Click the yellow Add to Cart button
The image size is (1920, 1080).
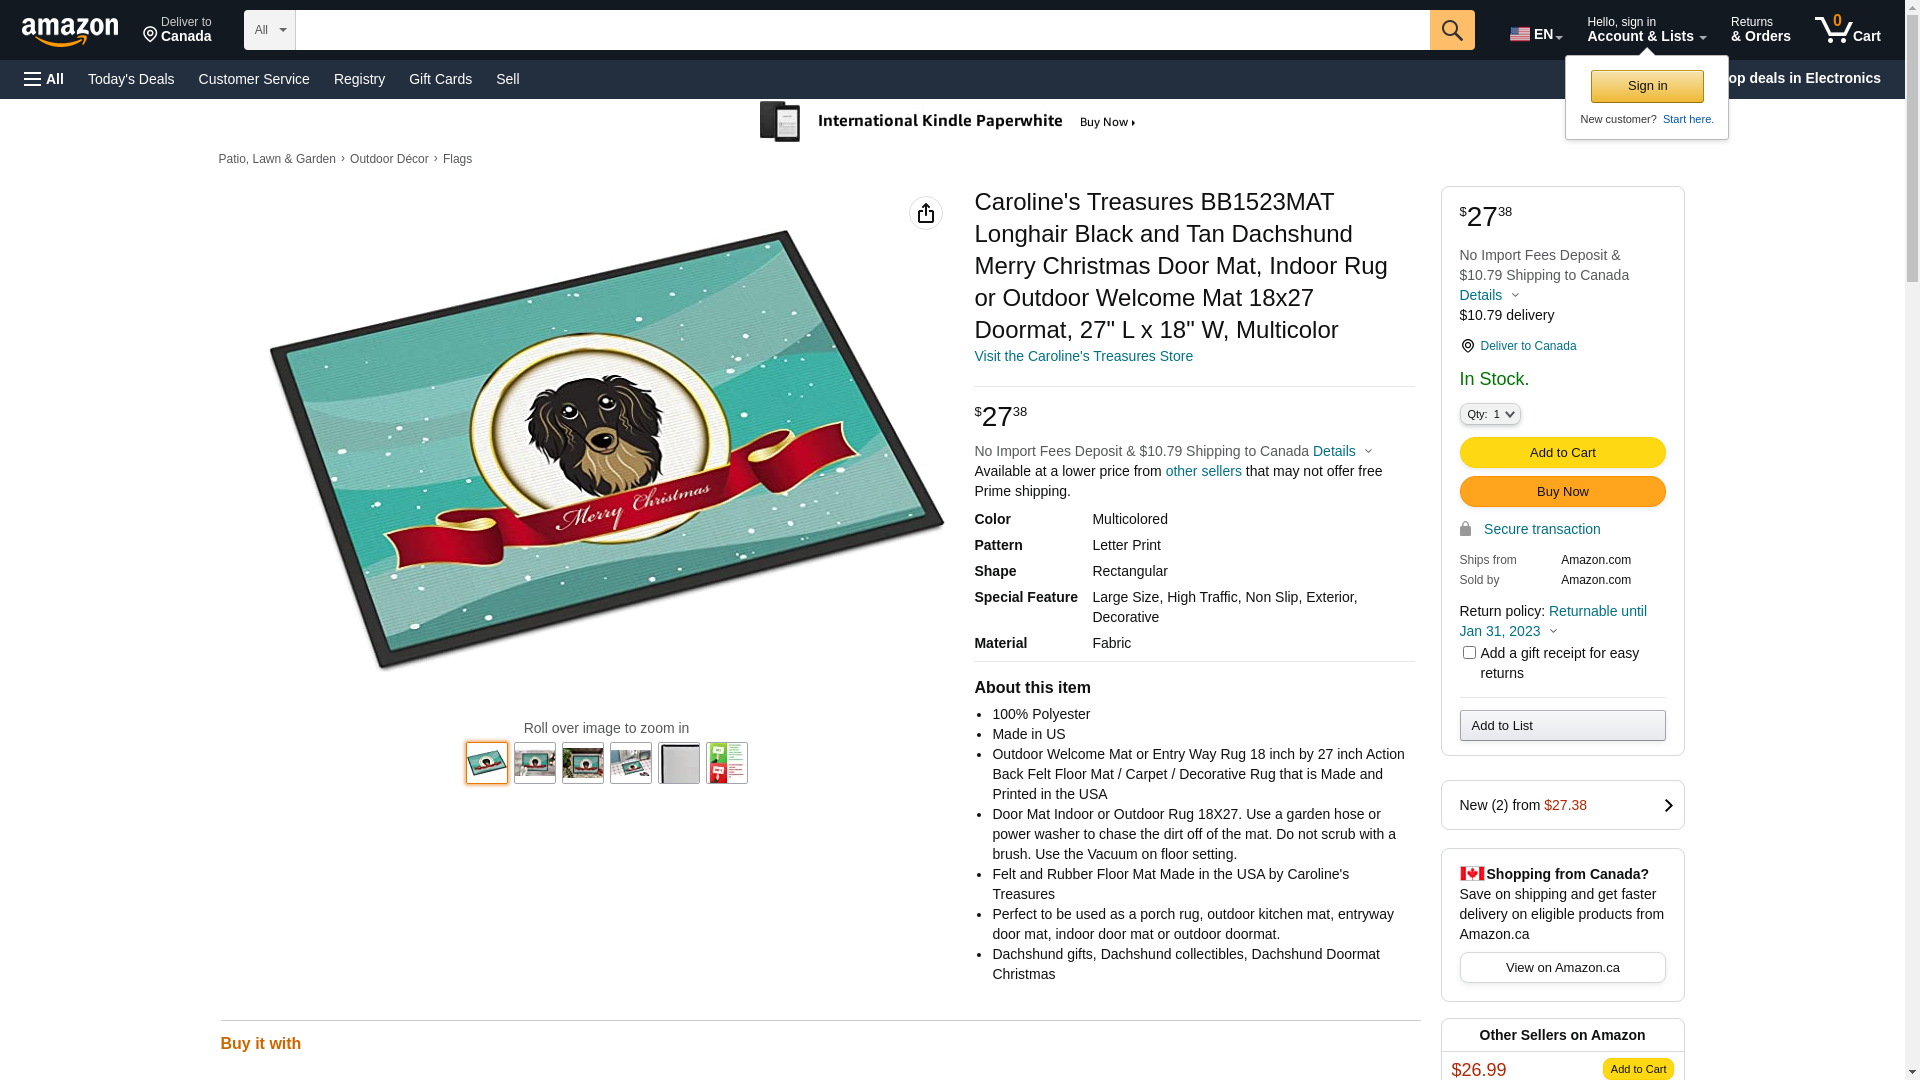(1562, 453)
